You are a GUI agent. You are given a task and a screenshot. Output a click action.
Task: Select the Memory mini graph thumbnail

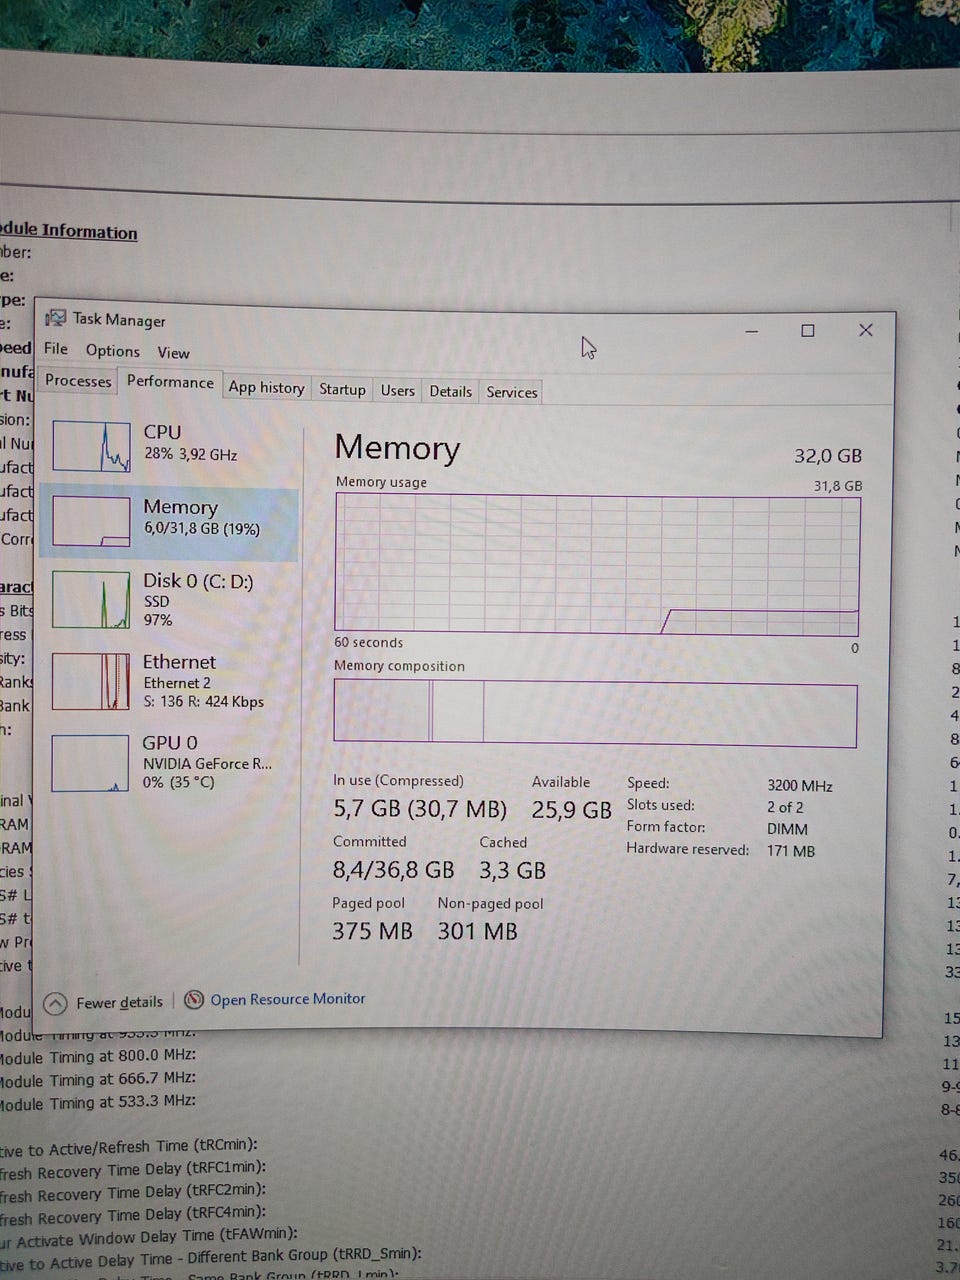pos(91,522)
